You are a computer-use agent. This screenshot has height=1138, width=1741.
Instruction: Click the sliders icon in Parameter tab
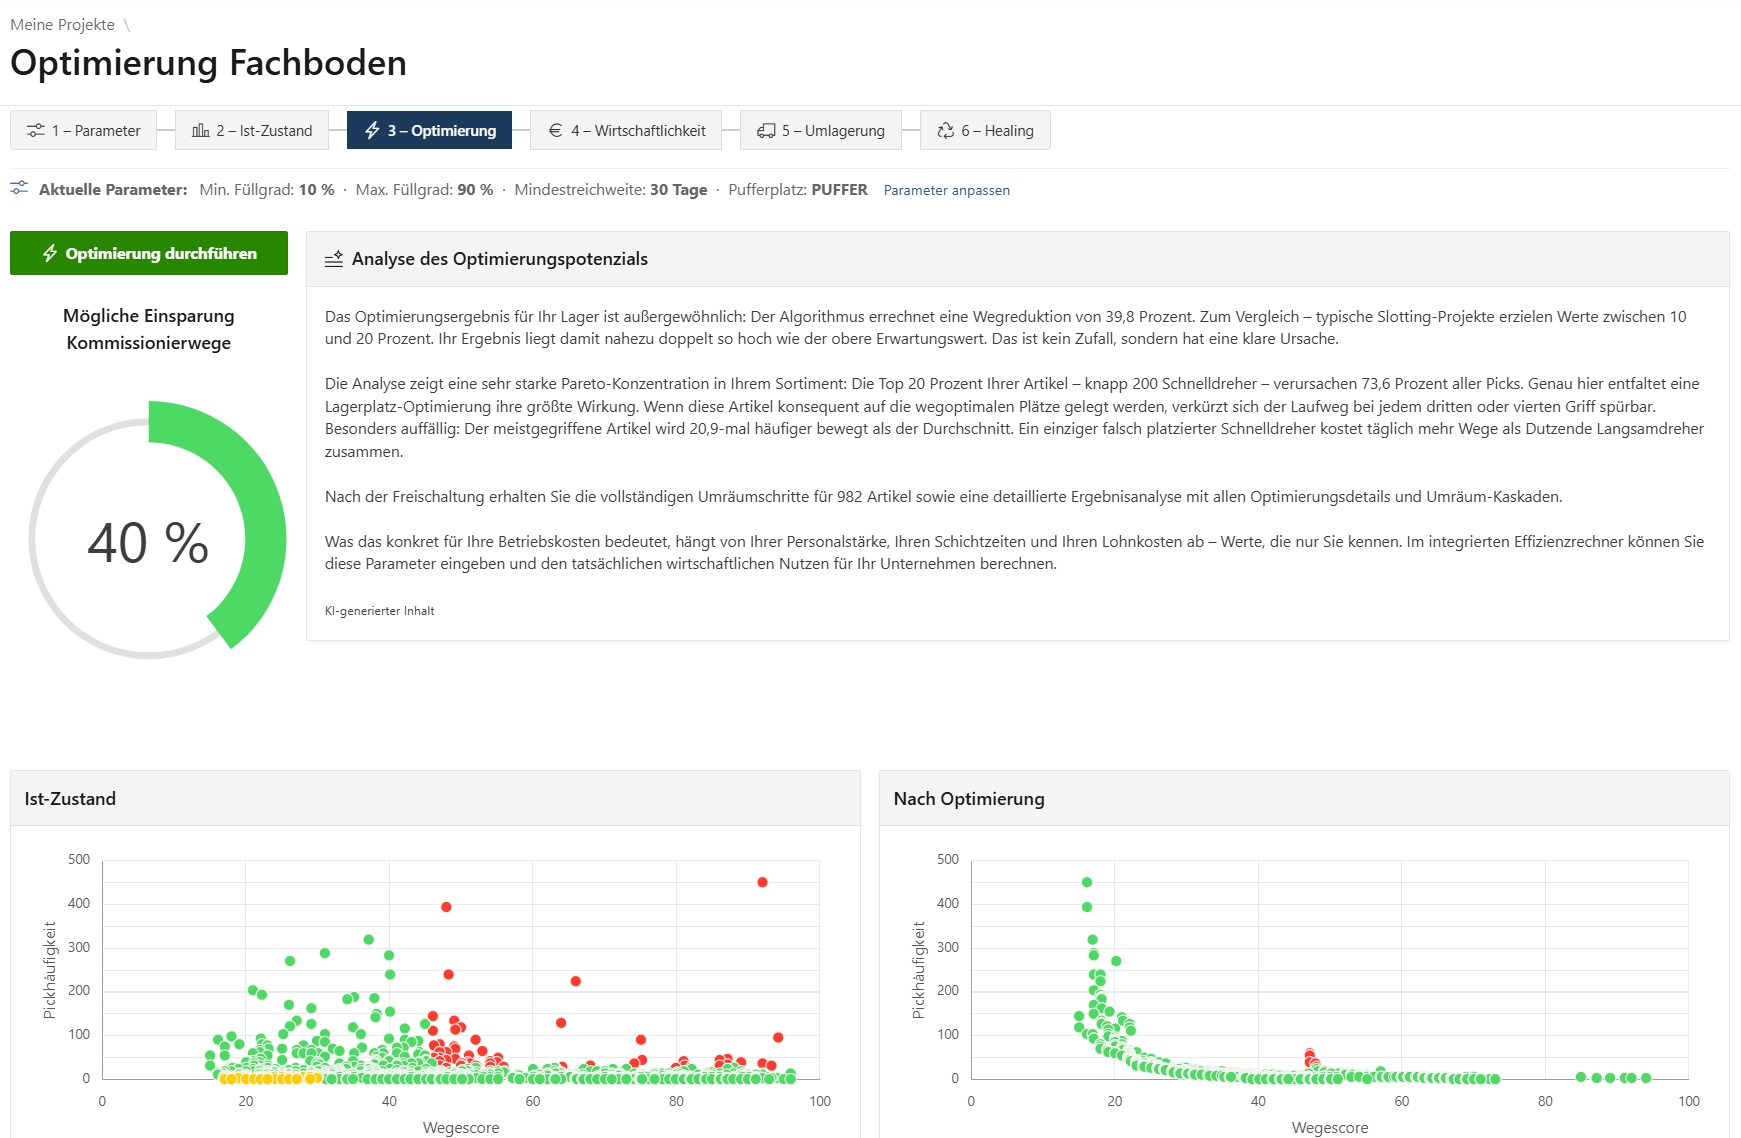(36, 131)
